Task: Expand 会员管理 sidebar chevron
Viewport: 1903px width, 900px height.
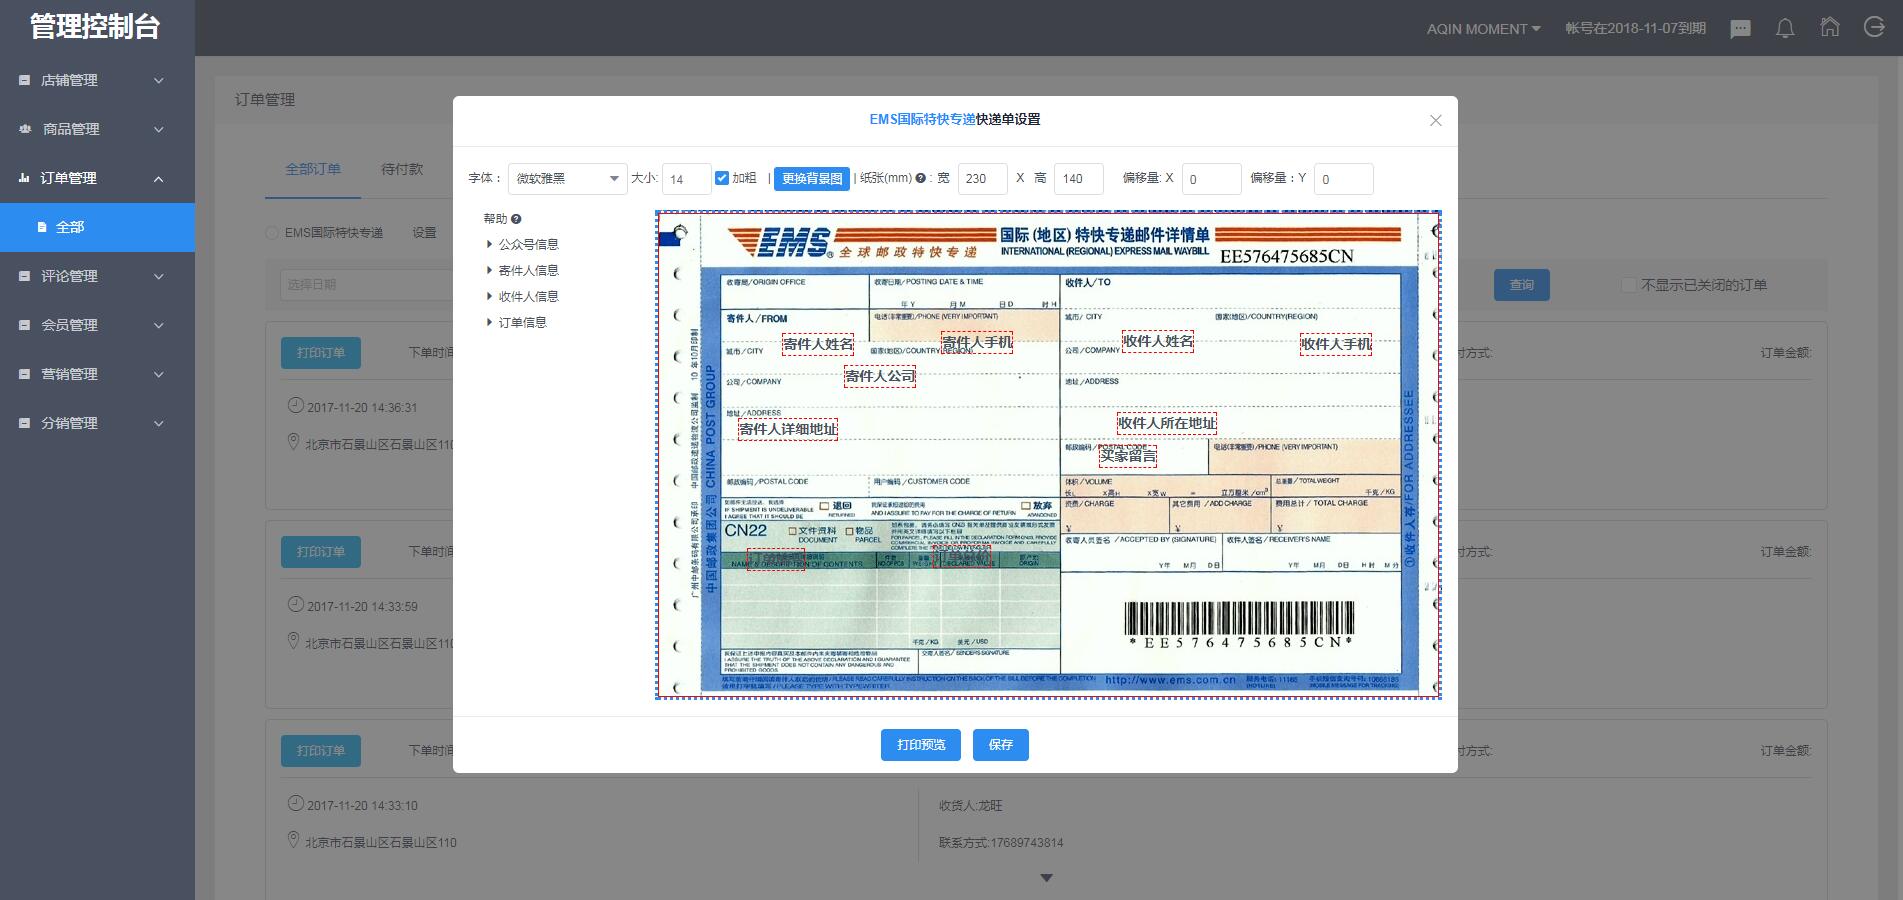Action: click(x=158, y=325)
